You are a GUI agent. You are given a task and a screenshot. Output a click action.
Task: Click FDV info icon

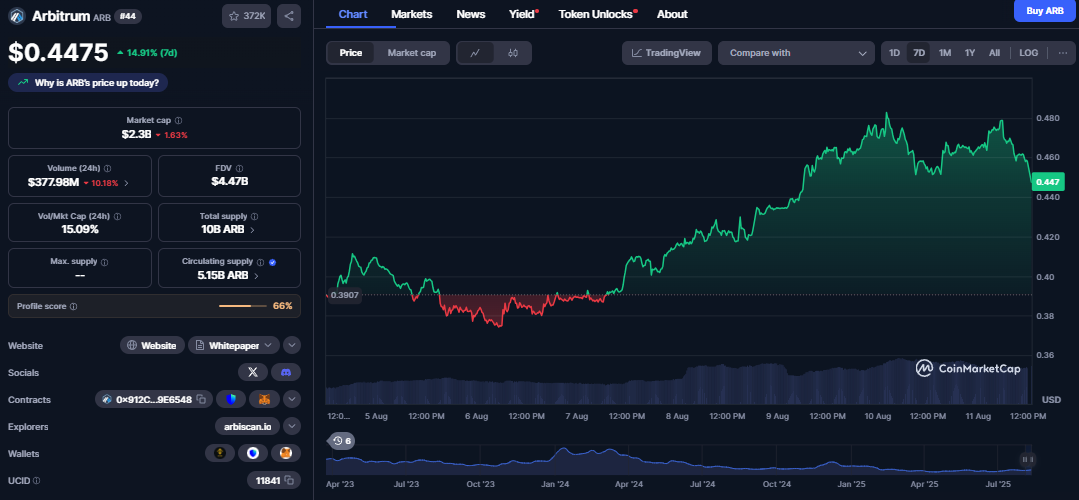tap(239, 169)
